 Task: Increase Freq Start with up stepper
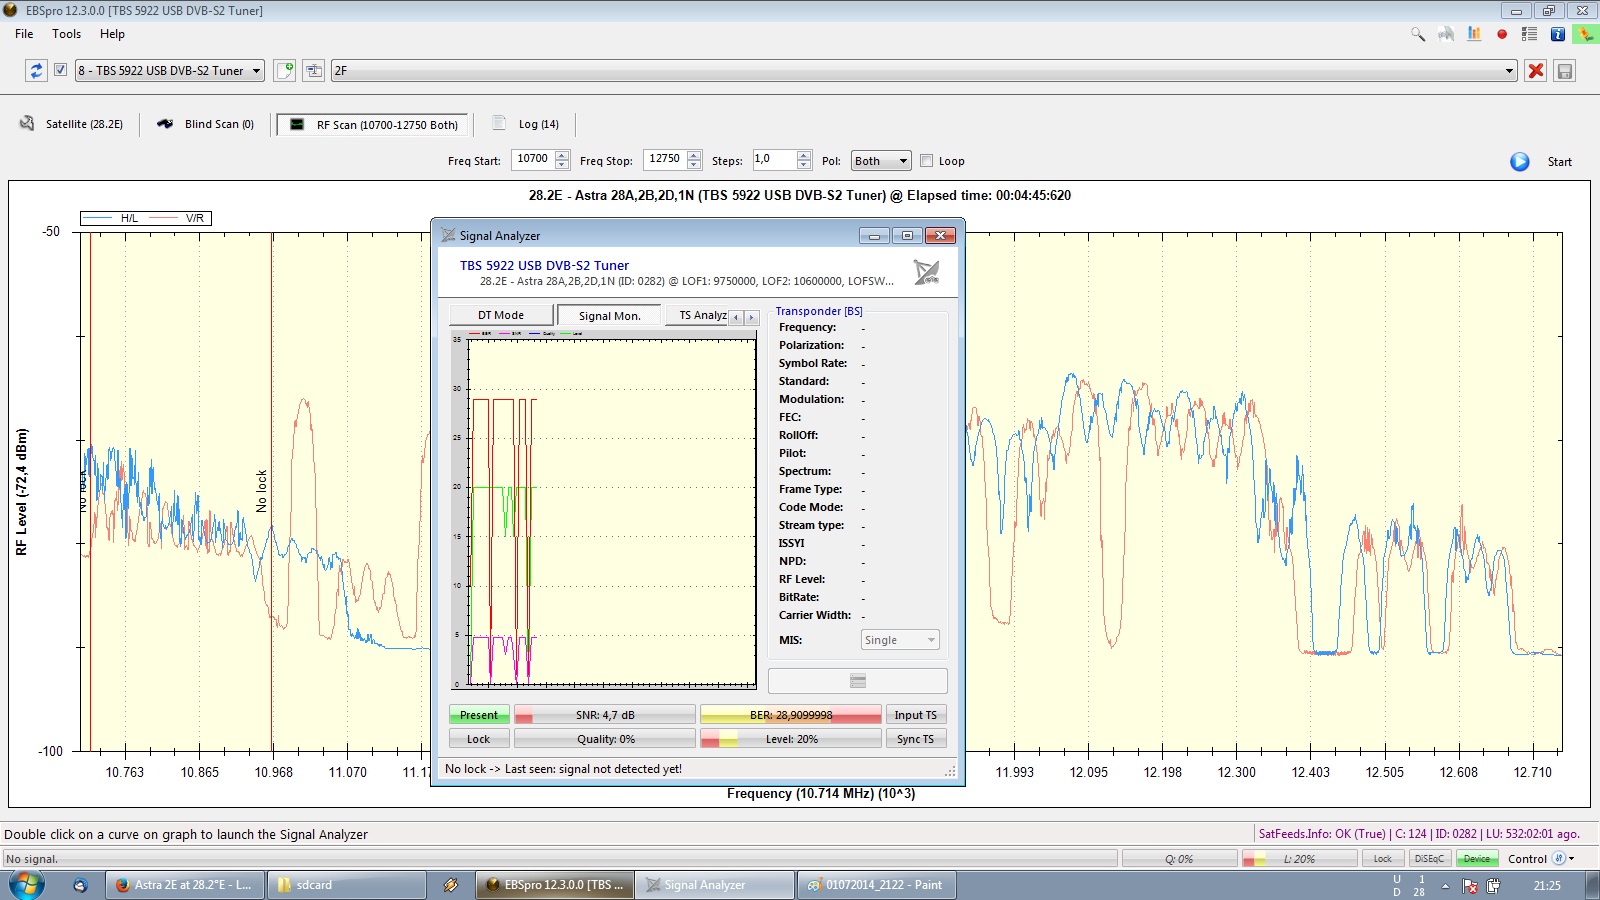coord(562,155)
